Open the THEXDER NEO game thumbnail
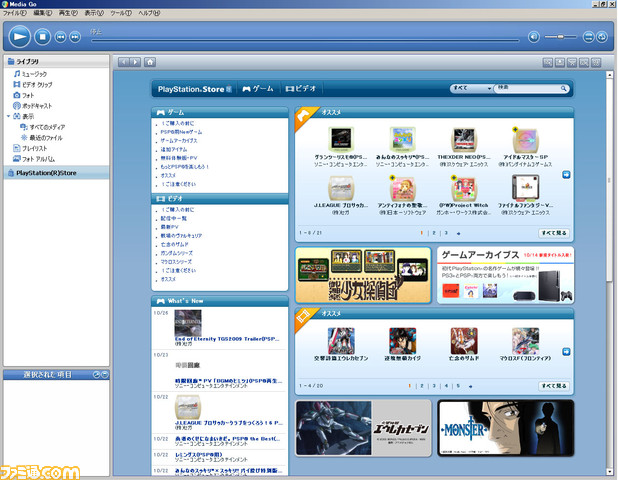 pyautogui.click(x=464, y=140)
